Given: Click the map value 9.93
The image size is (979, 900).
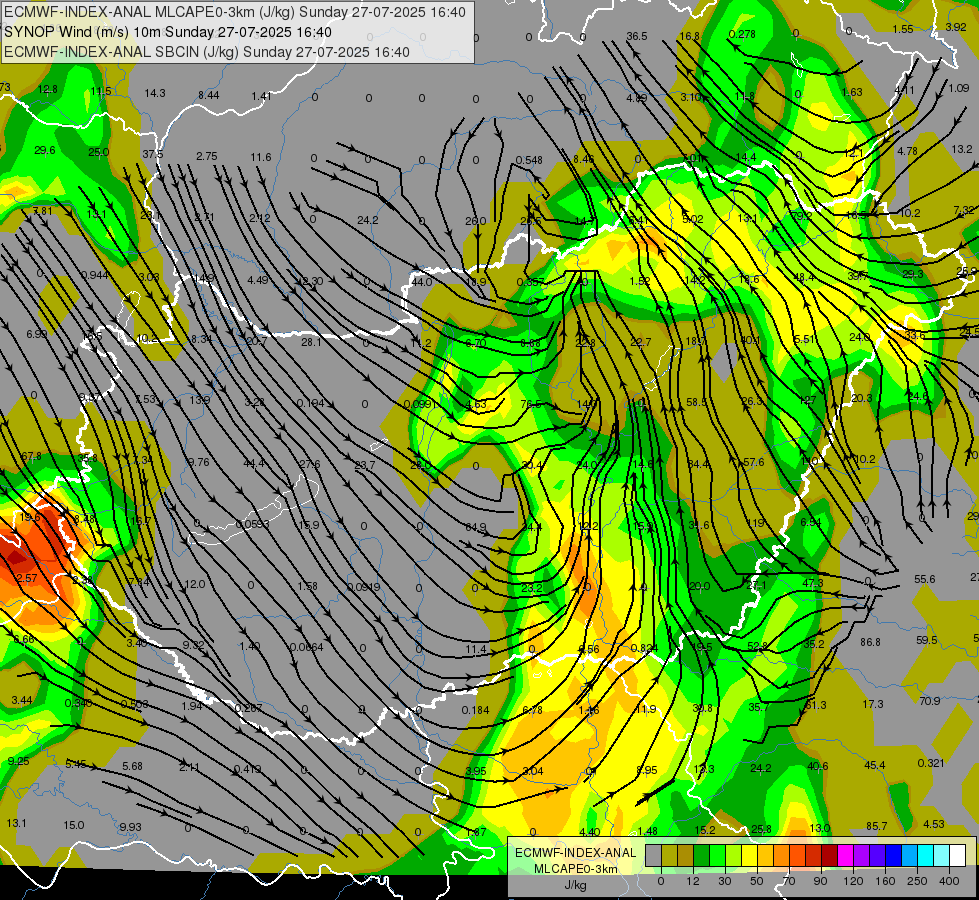Looking at the screenshot, I should [130, 827].
